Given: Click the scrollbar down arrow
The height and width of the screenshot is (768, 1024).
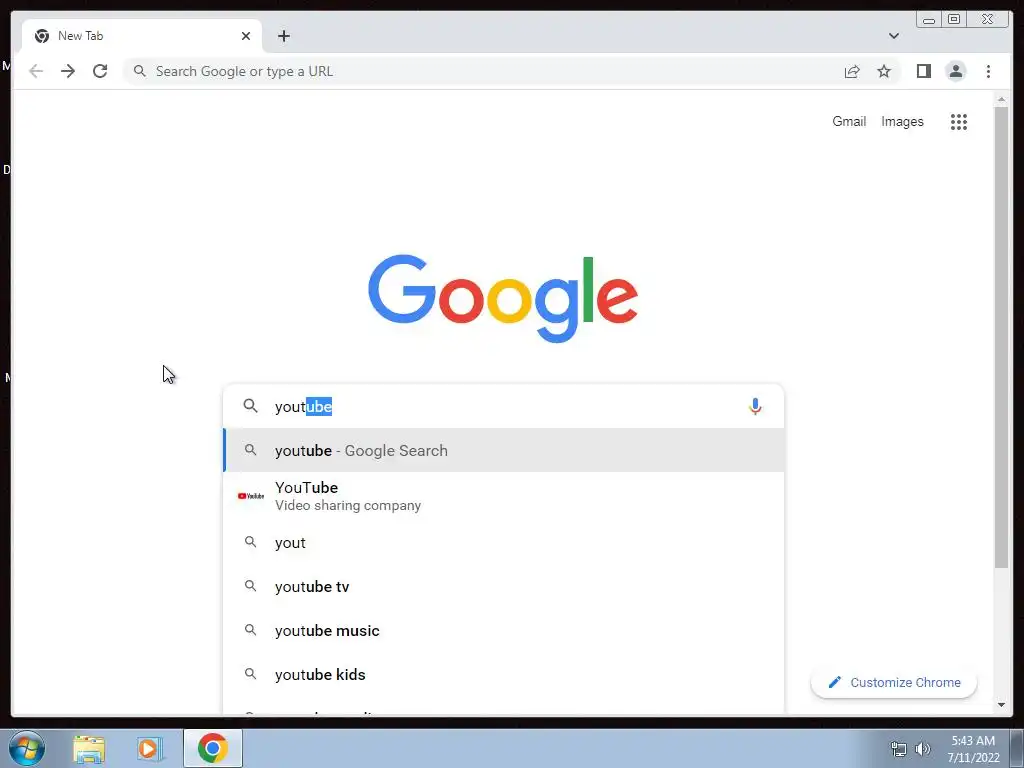Looking at the screenshot, I should tap(1001, 705).
